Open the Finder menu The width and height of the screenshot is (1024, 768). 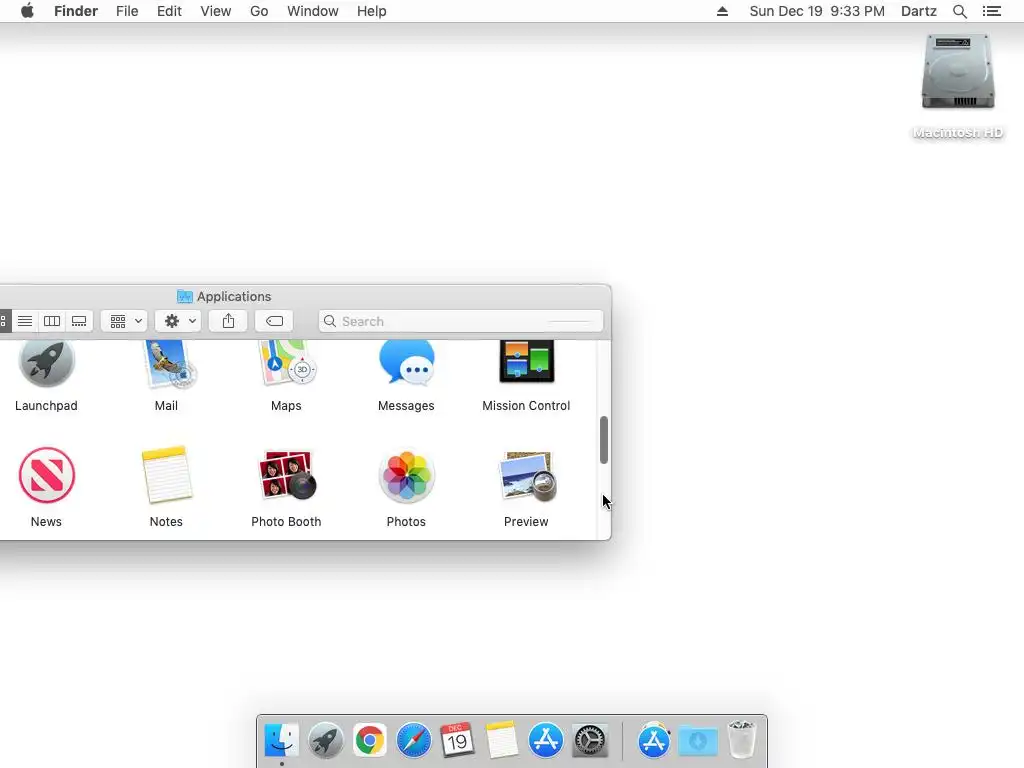pyautogui.click(x=76, y=11)
